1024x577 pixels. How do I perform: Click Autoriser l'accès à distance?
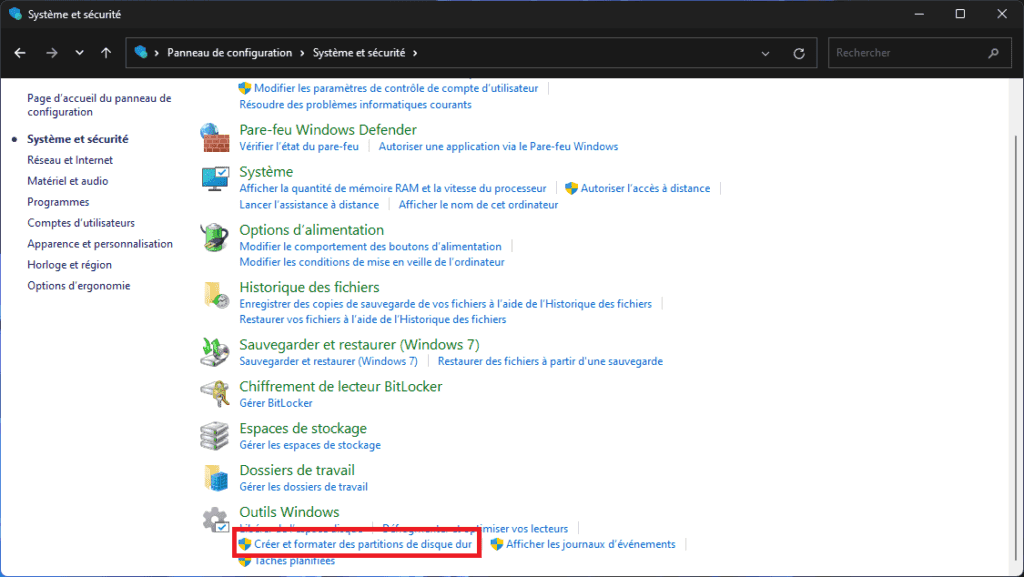click(x=645, y=188)
